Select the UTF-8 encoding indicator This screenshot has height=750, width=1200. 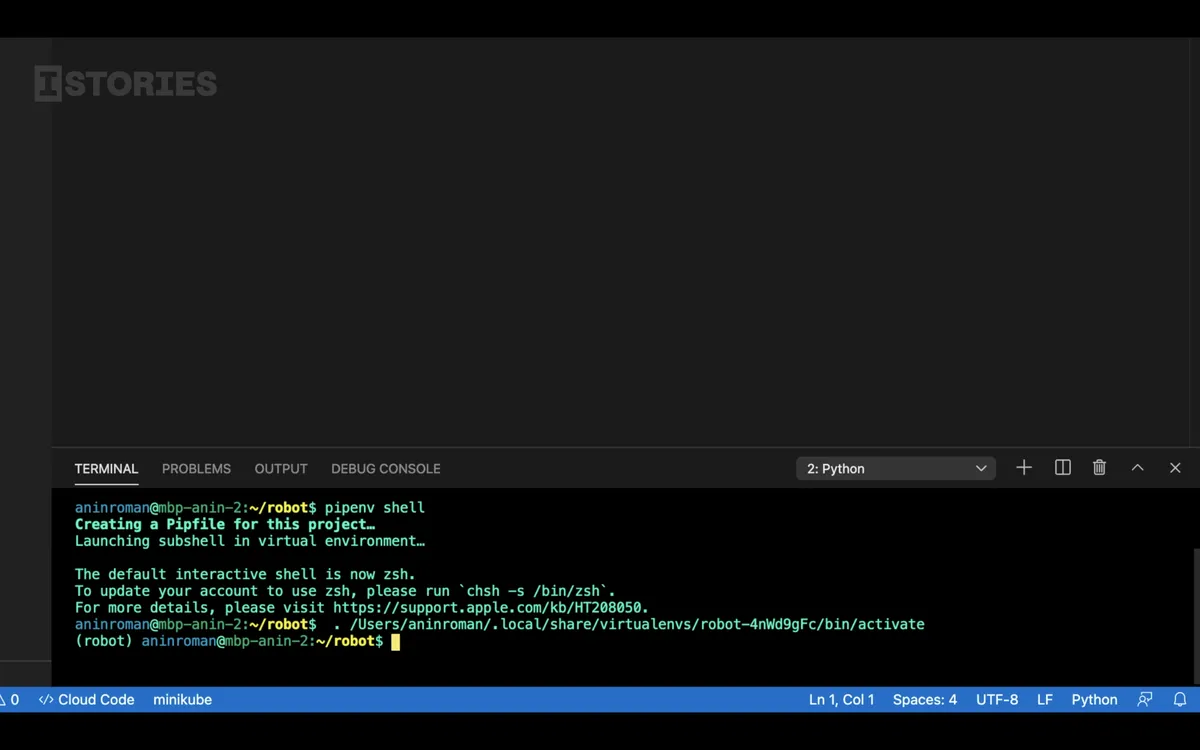(996, 700)
